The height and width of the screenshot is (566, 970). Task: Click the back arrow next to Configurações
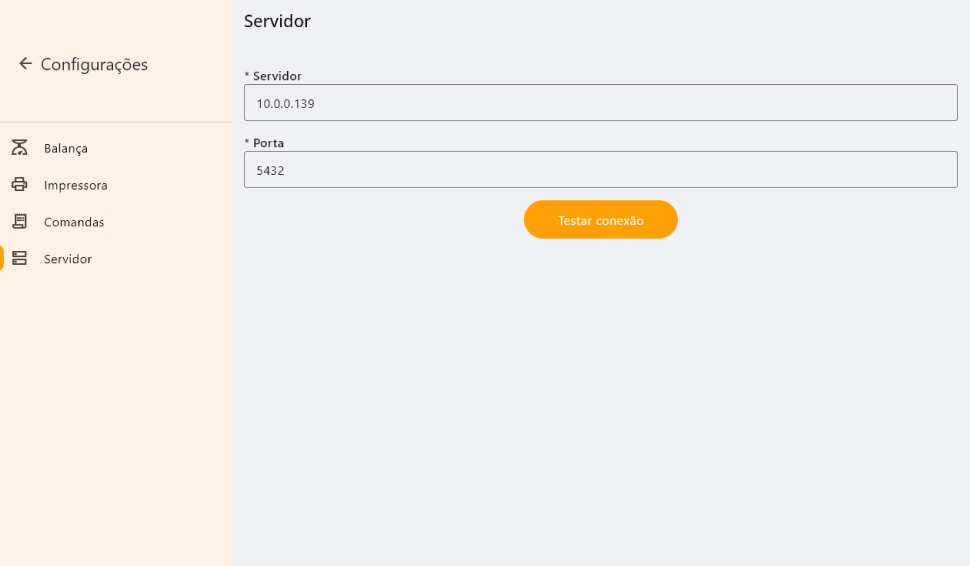[x=25, y=64]
